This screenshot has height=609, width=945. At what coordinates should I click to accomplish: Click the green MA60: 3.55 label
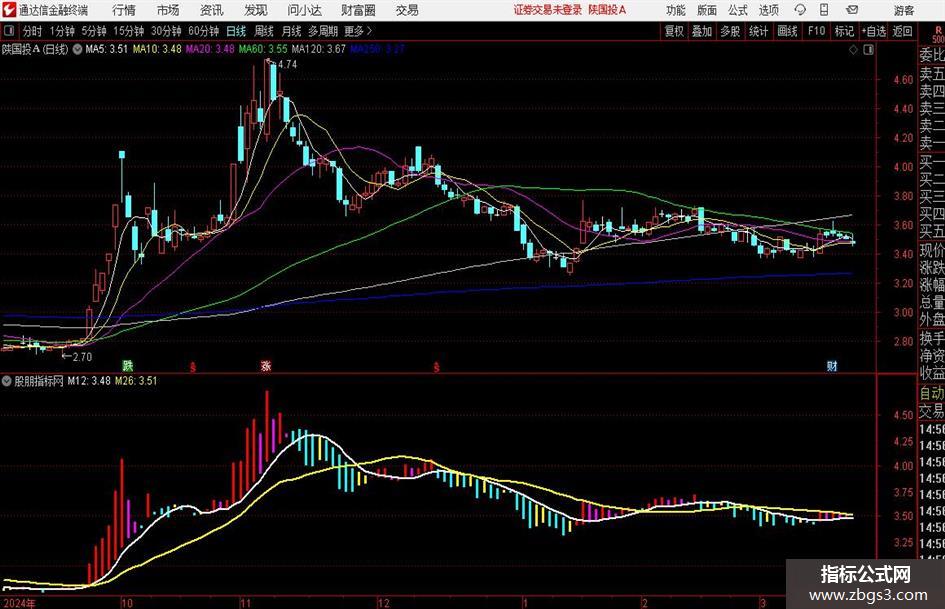[x=263, y=49]
